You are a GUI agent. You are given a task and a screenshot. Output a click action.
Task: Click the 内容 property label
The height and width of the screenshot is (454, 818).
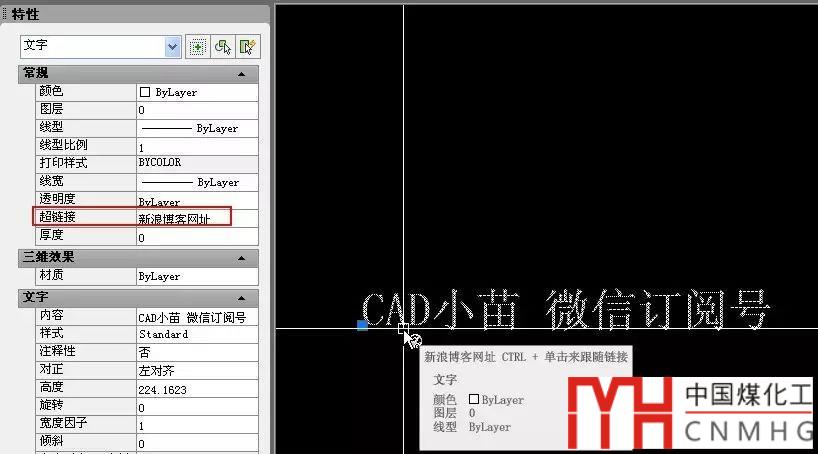(x=51, y=315)
